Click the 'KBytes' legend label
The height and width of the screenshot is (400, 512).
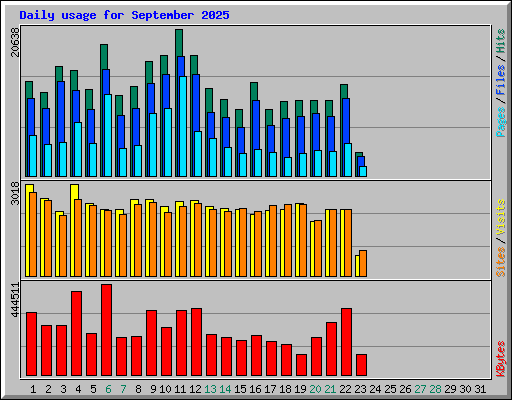tap(501, 359)
